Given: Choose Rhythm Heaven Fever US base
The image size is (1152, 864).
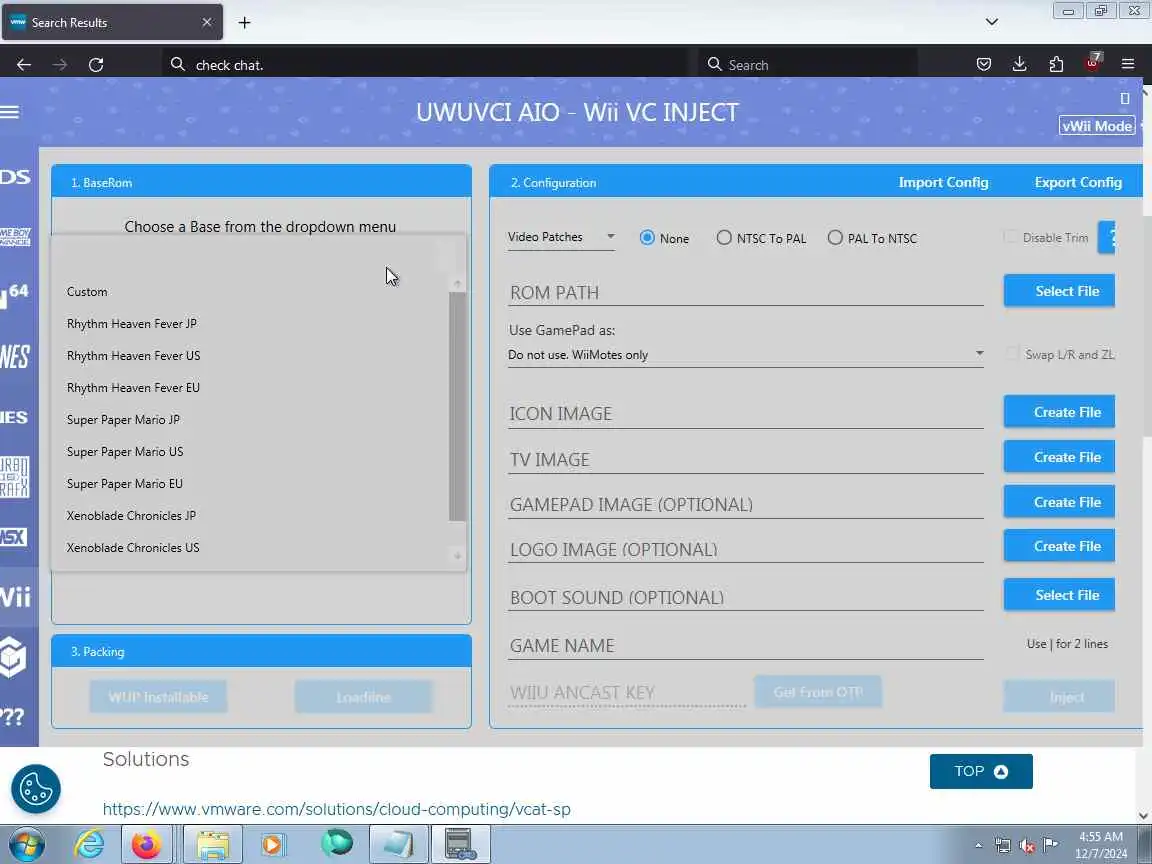Looking at the screenshot, I should click(x=250, y=356).
